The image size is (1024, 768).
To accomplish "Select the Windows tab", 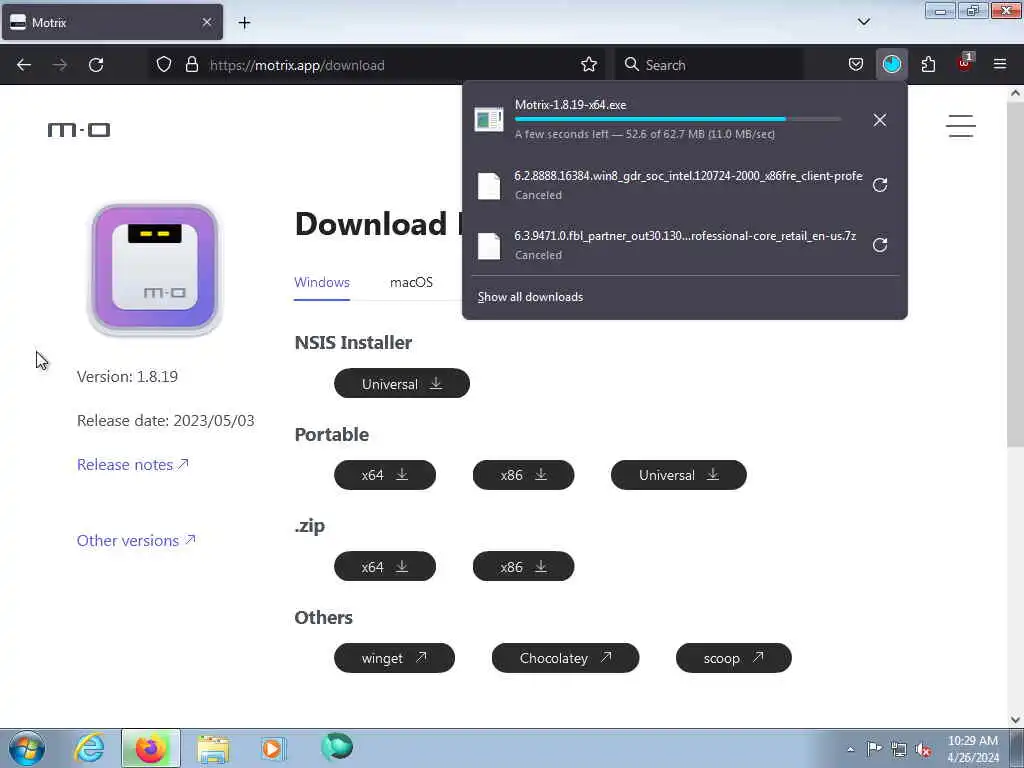I will point(322,283).
